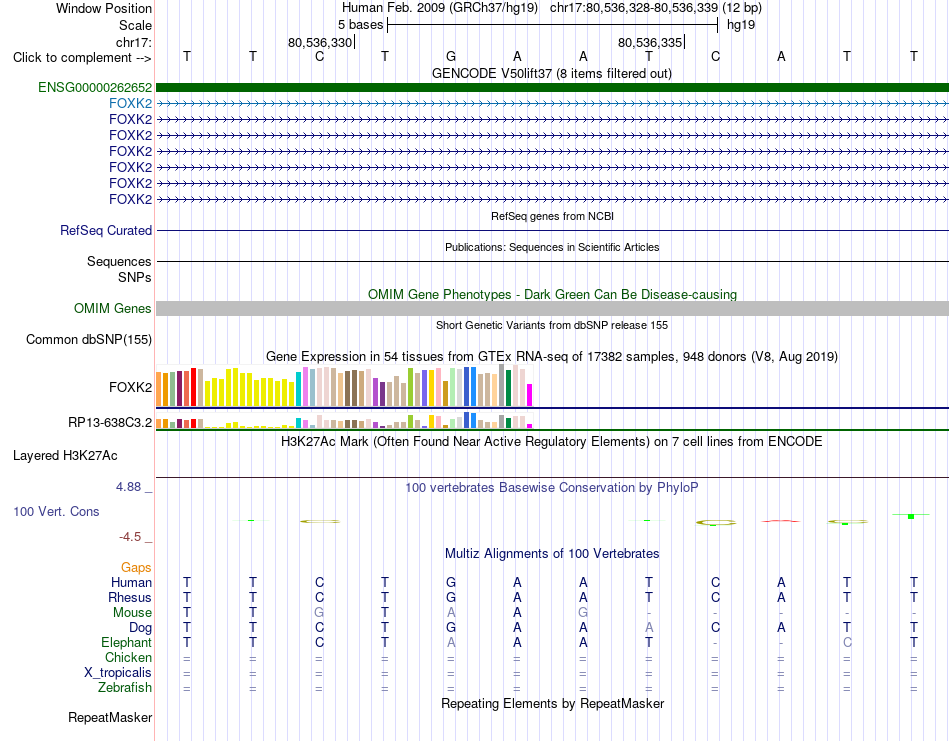
Task: Click the 100 Vert. Cons track label
Action: 56,511
